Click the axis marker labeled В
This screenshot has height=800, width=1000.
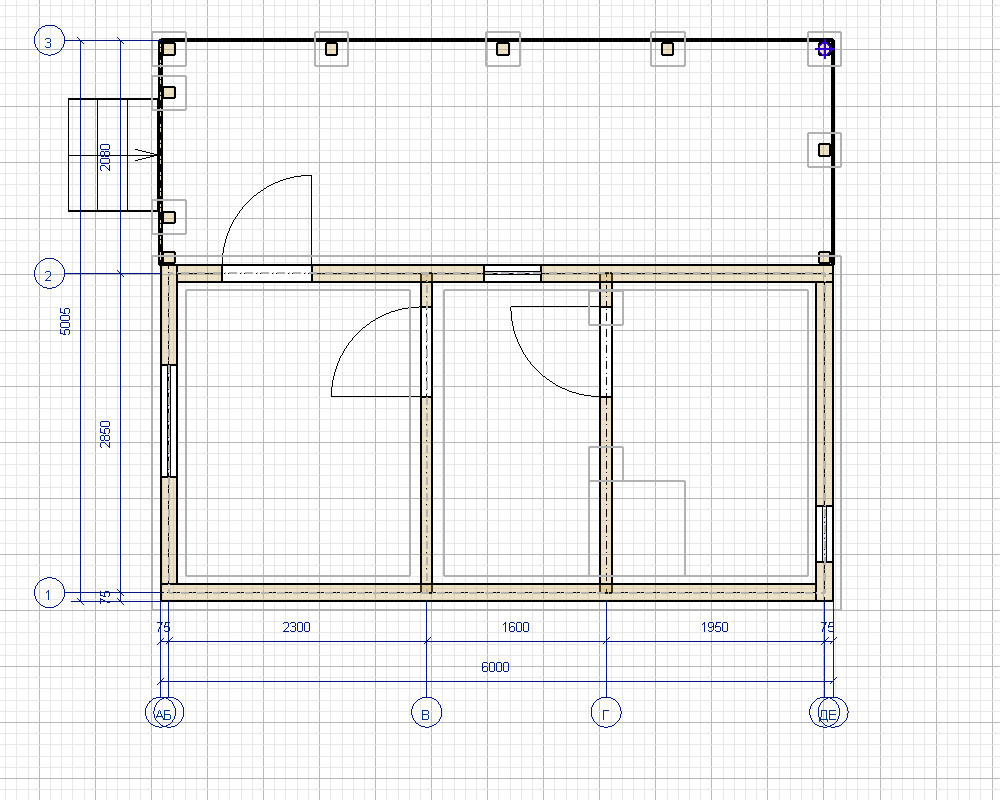427,712
